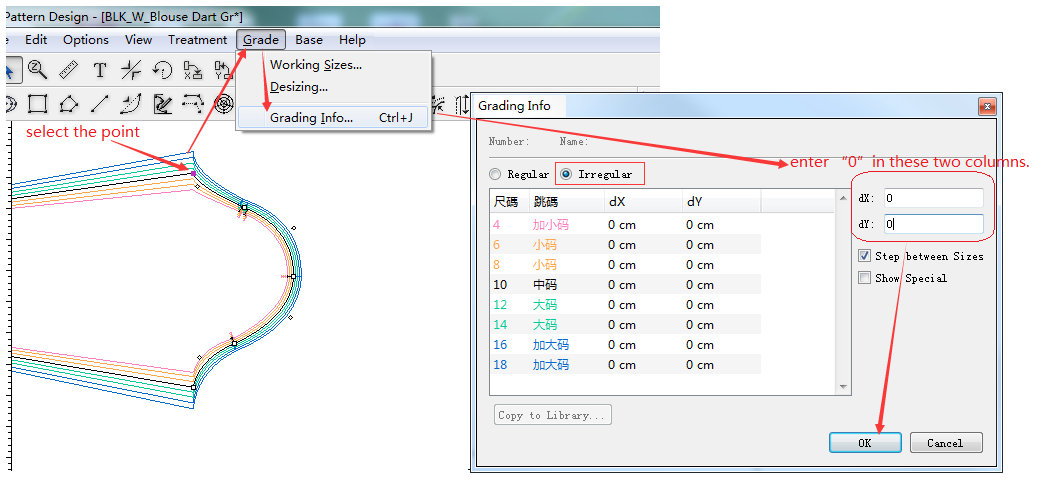Image resolution: width=1039 pixels, height=484 pixels.
Task: Open the Treatment menu
Action: coord(197,40)
